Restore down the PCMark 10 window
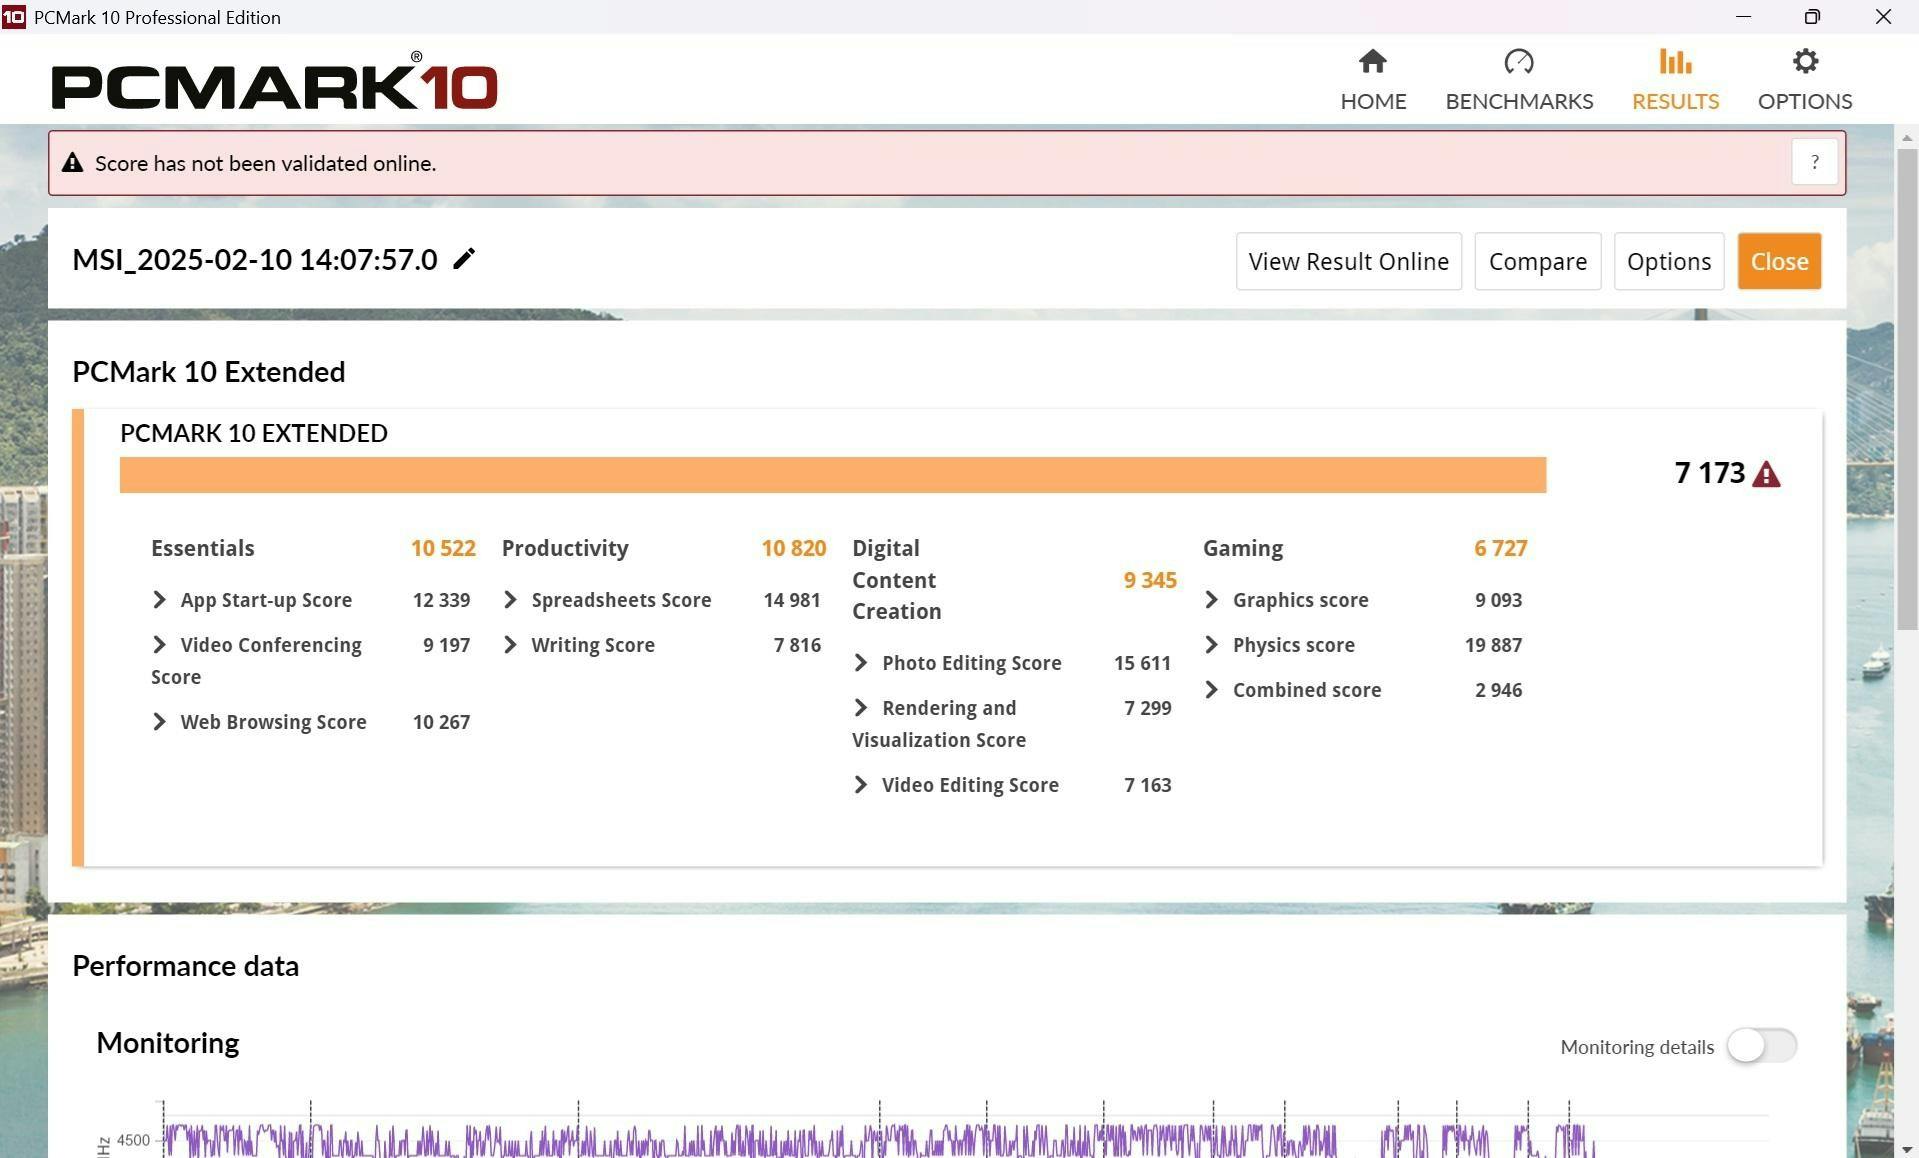Image resolution: width=1919 pixels, height=1158 pixels. (x=1812, y=17)
